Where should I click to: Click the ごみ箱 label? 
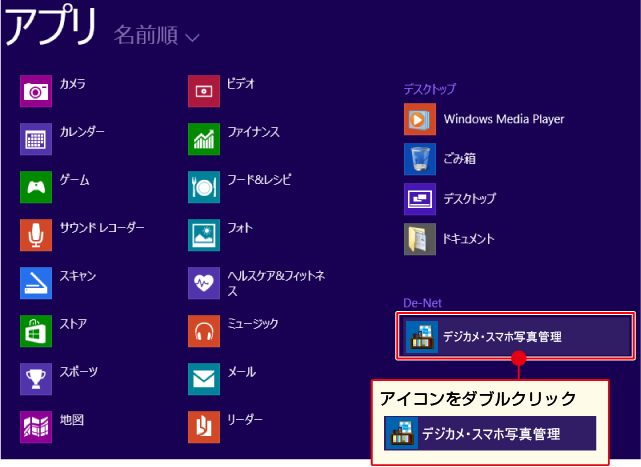(460, 158)
